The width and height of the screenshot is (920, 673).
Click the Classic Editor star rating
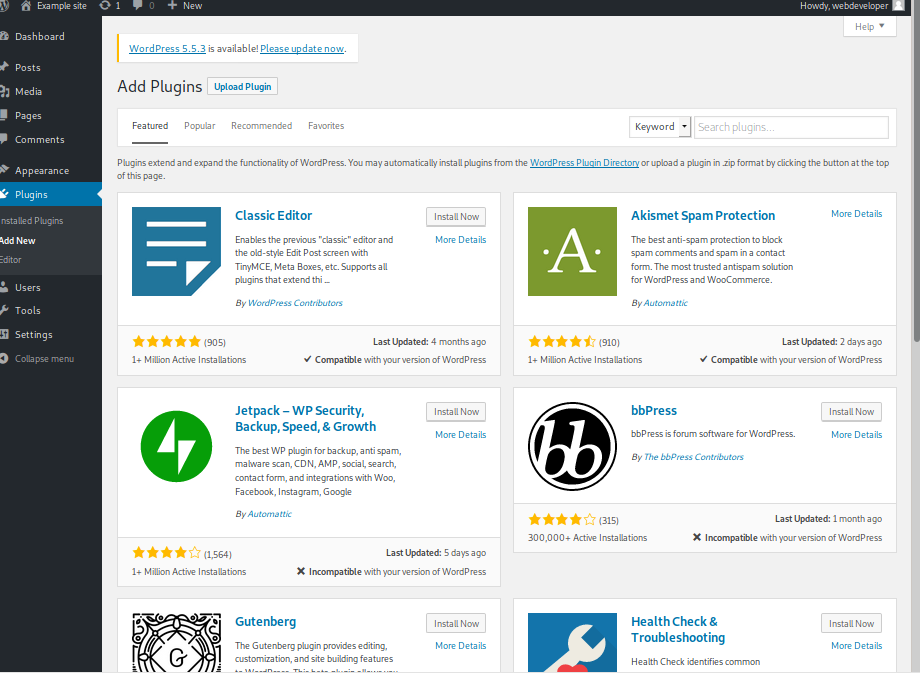[x=167, y=341]
